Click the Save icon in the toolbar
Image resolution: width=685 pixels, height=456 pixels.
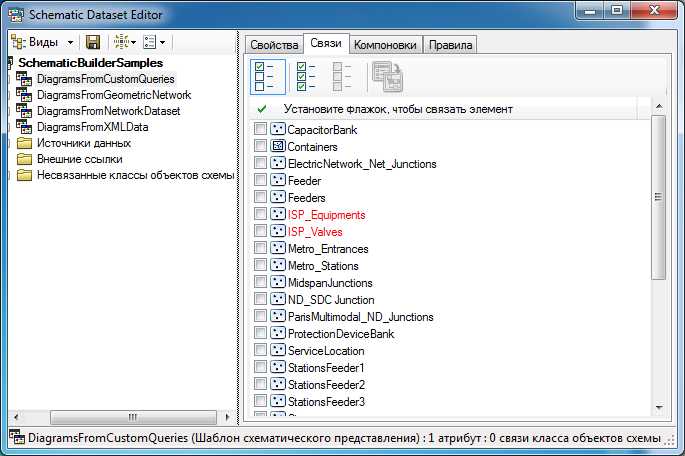[x=93, y=42]
